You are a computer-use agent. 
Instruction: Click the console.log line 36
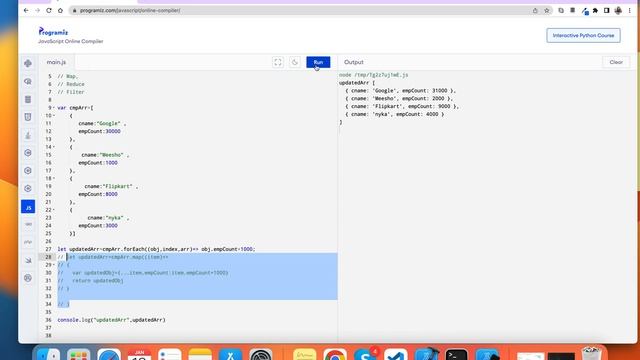pyautogui.click(x=111, y=320)
